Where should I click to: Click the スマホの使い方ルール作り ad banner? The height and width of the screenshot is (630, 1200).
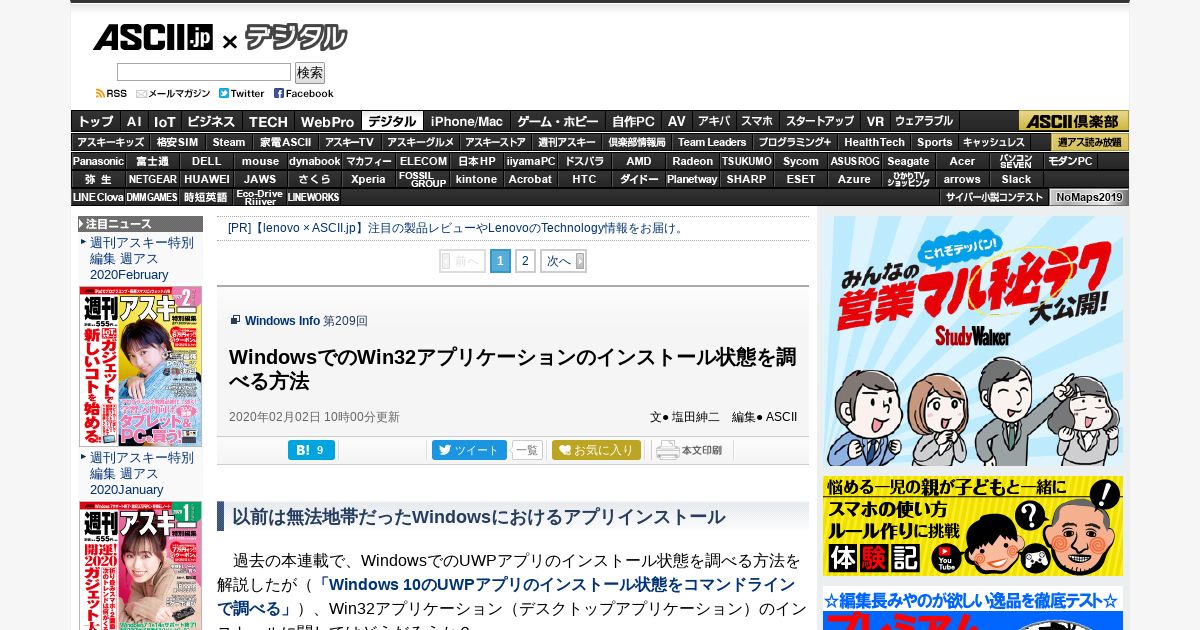tap(973, 526)
